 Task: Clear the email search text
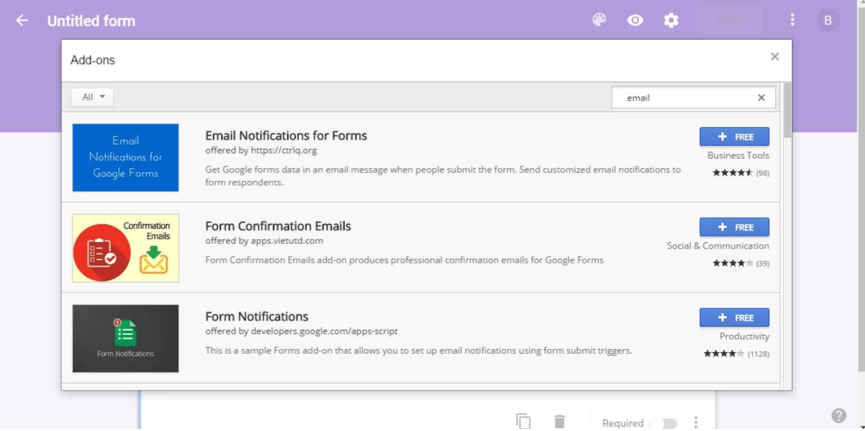coord(761,98)
